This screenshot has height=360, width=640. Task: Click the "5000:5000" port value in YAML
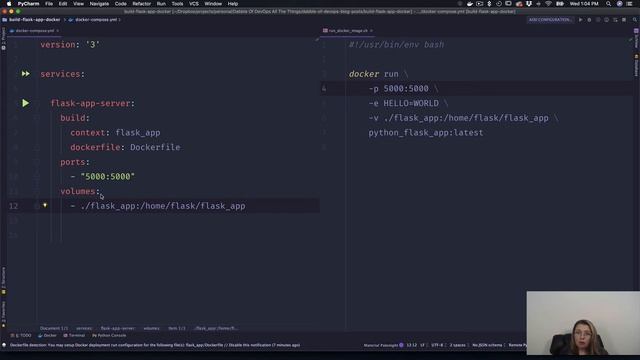[108, 176]
